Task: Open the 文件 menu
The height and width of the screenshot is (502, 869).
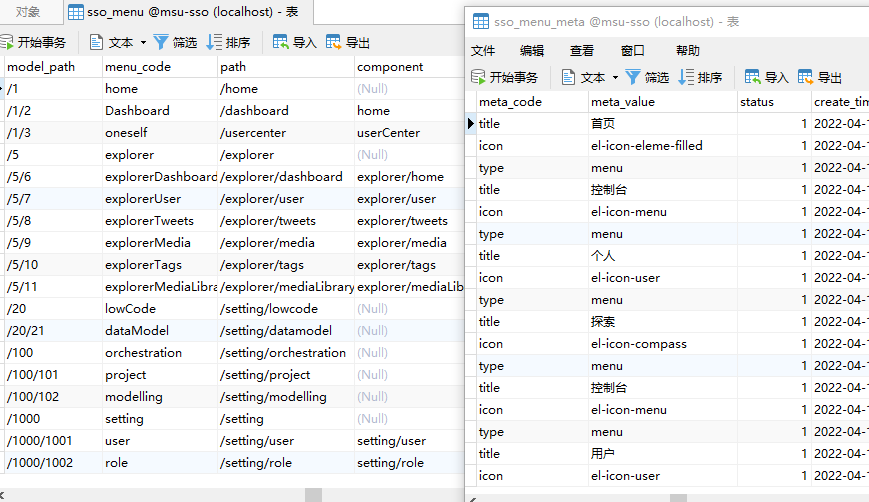Action: [483, 51]
